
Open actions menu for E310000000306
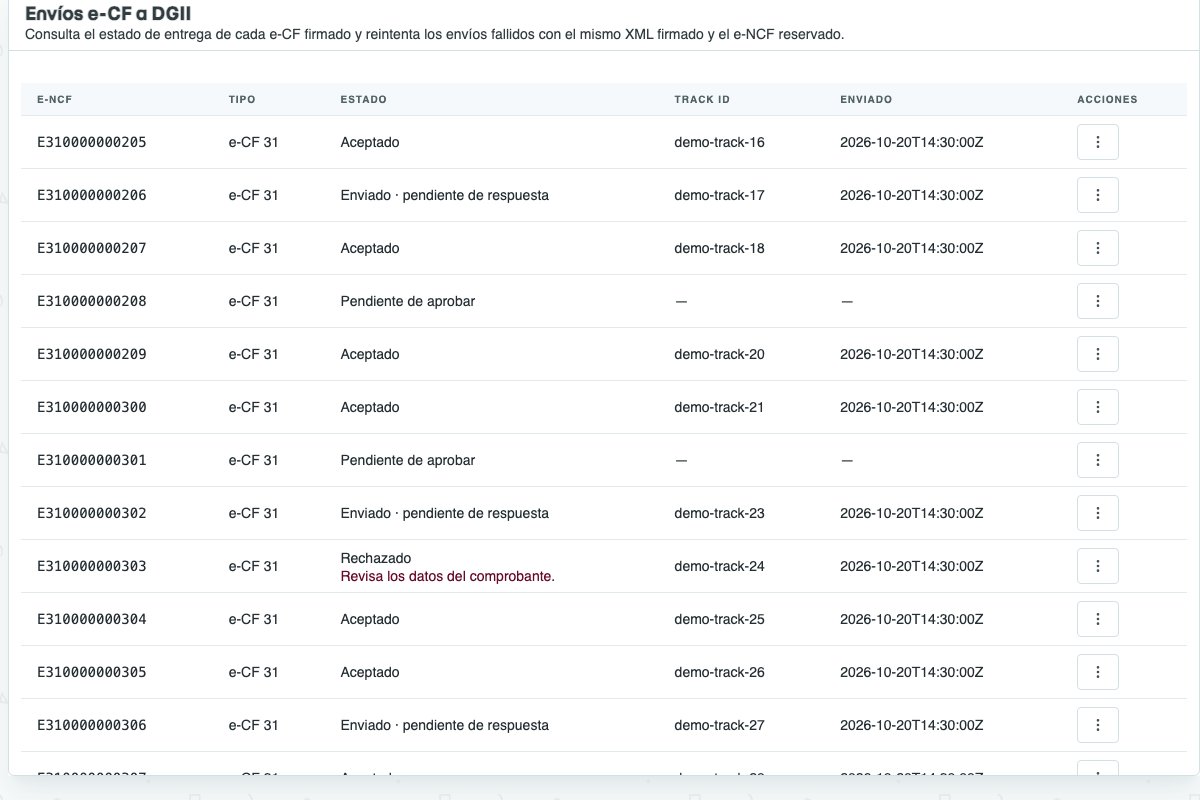1097,725
